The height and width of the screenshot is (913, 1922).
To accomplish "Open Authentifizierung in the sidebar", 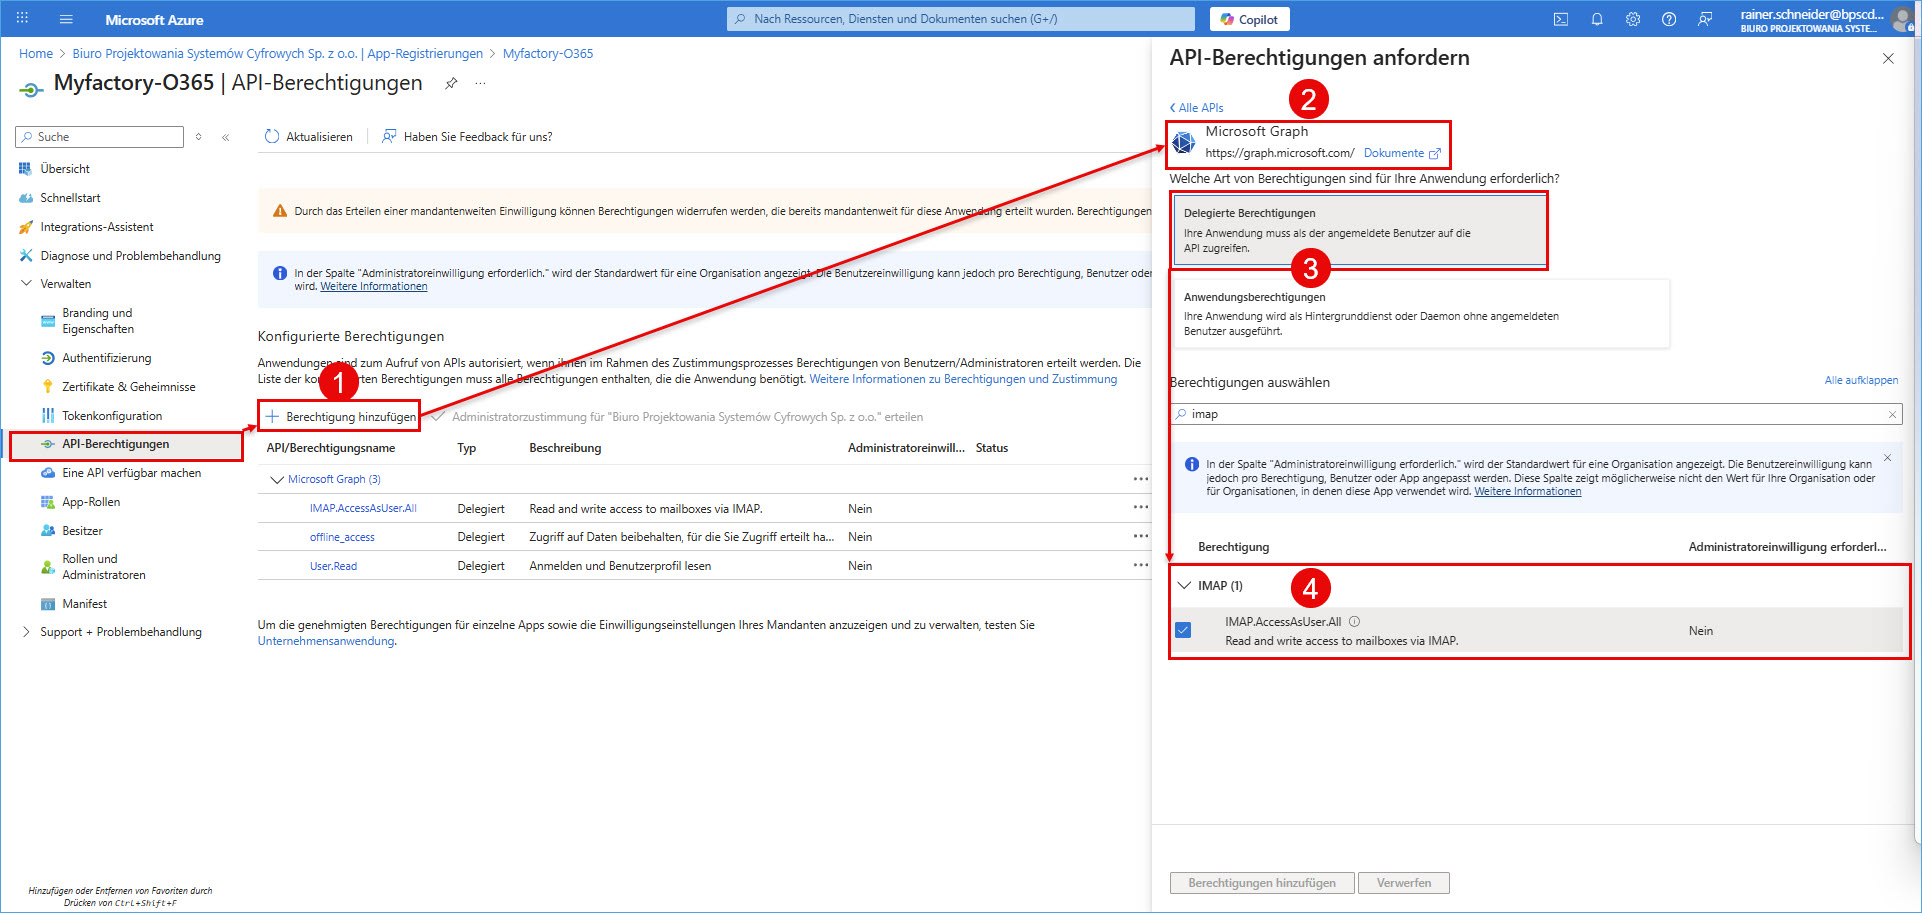I will click(107, 358).
